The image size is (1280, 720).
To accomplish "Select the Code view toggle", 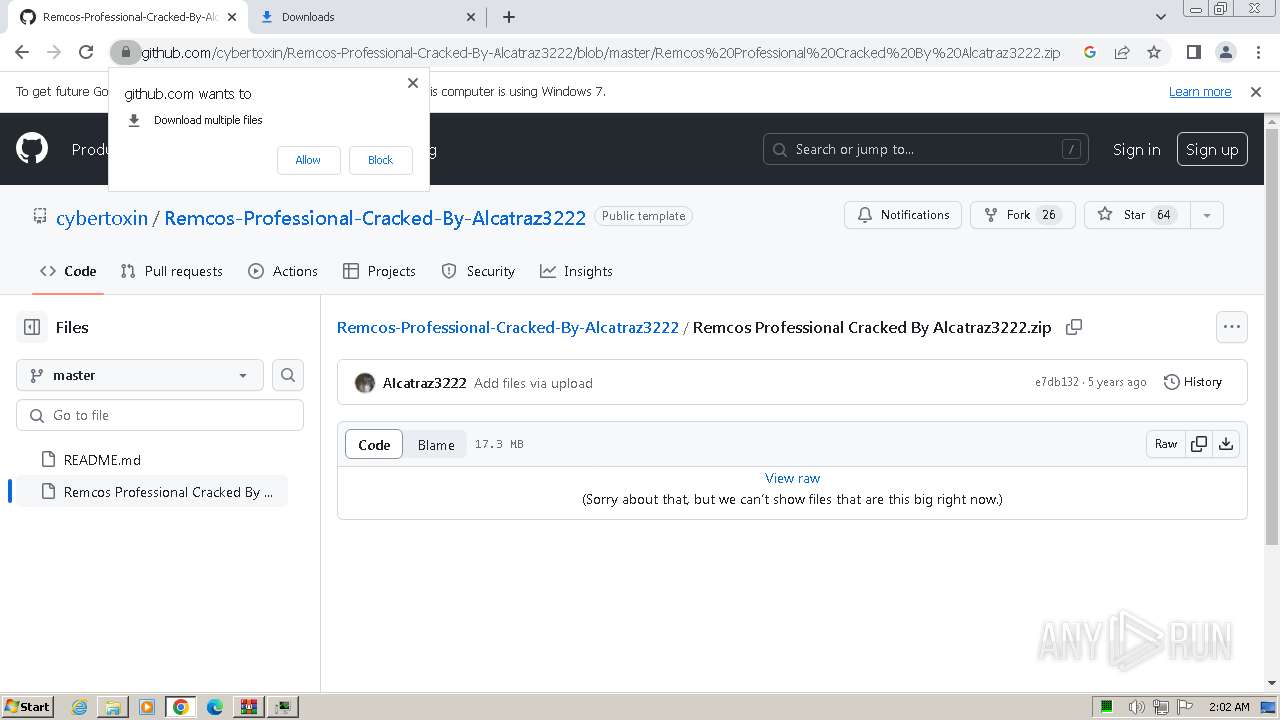I will coord(374,445).
